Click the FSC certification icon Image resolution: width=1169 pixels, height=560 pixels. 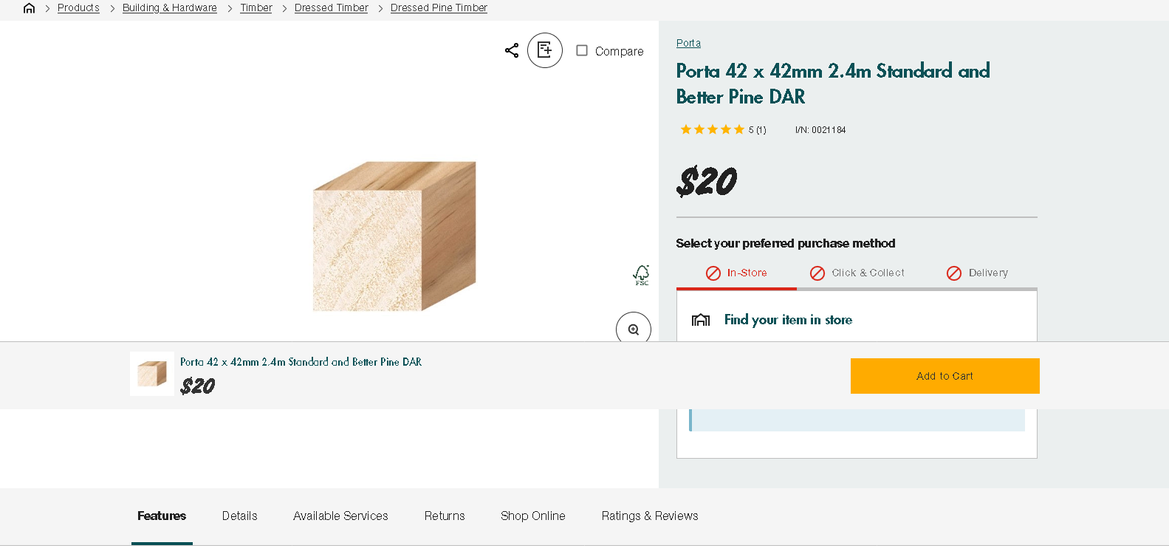pyautogui.click(x=641, y=275)
